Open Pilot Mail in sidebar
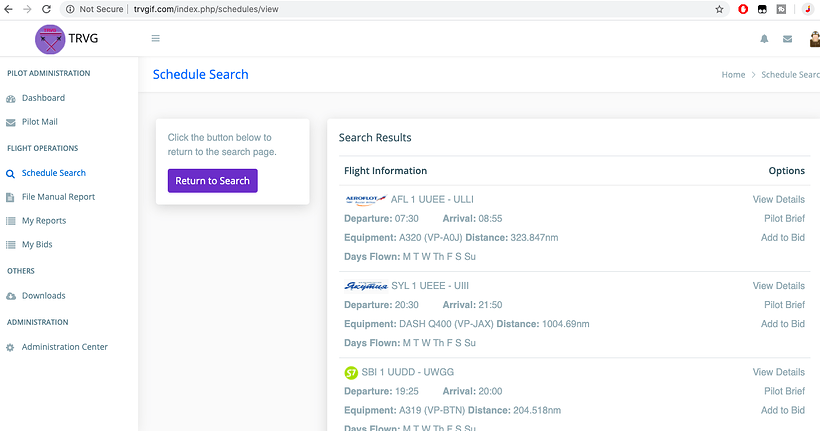820x431 pixels. pos(40,122)
